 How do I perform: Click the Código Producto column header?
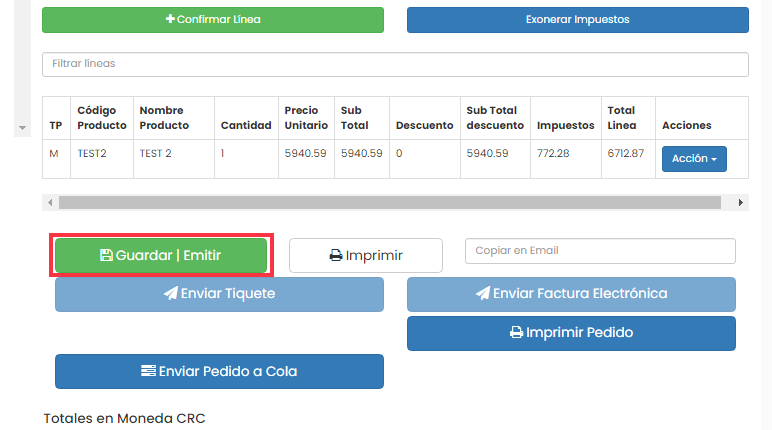(x=102, y=118)
